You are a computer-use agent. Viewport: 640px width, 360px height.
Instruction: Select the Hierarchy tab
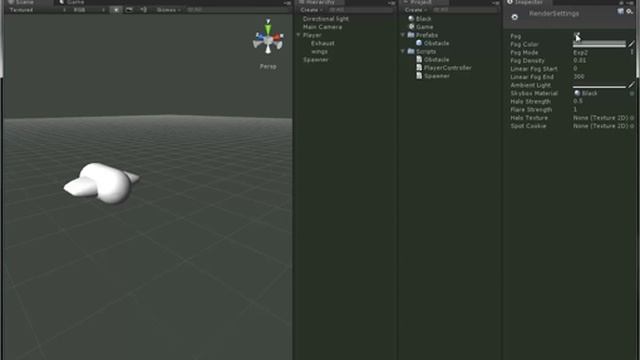tap(320, 2)
